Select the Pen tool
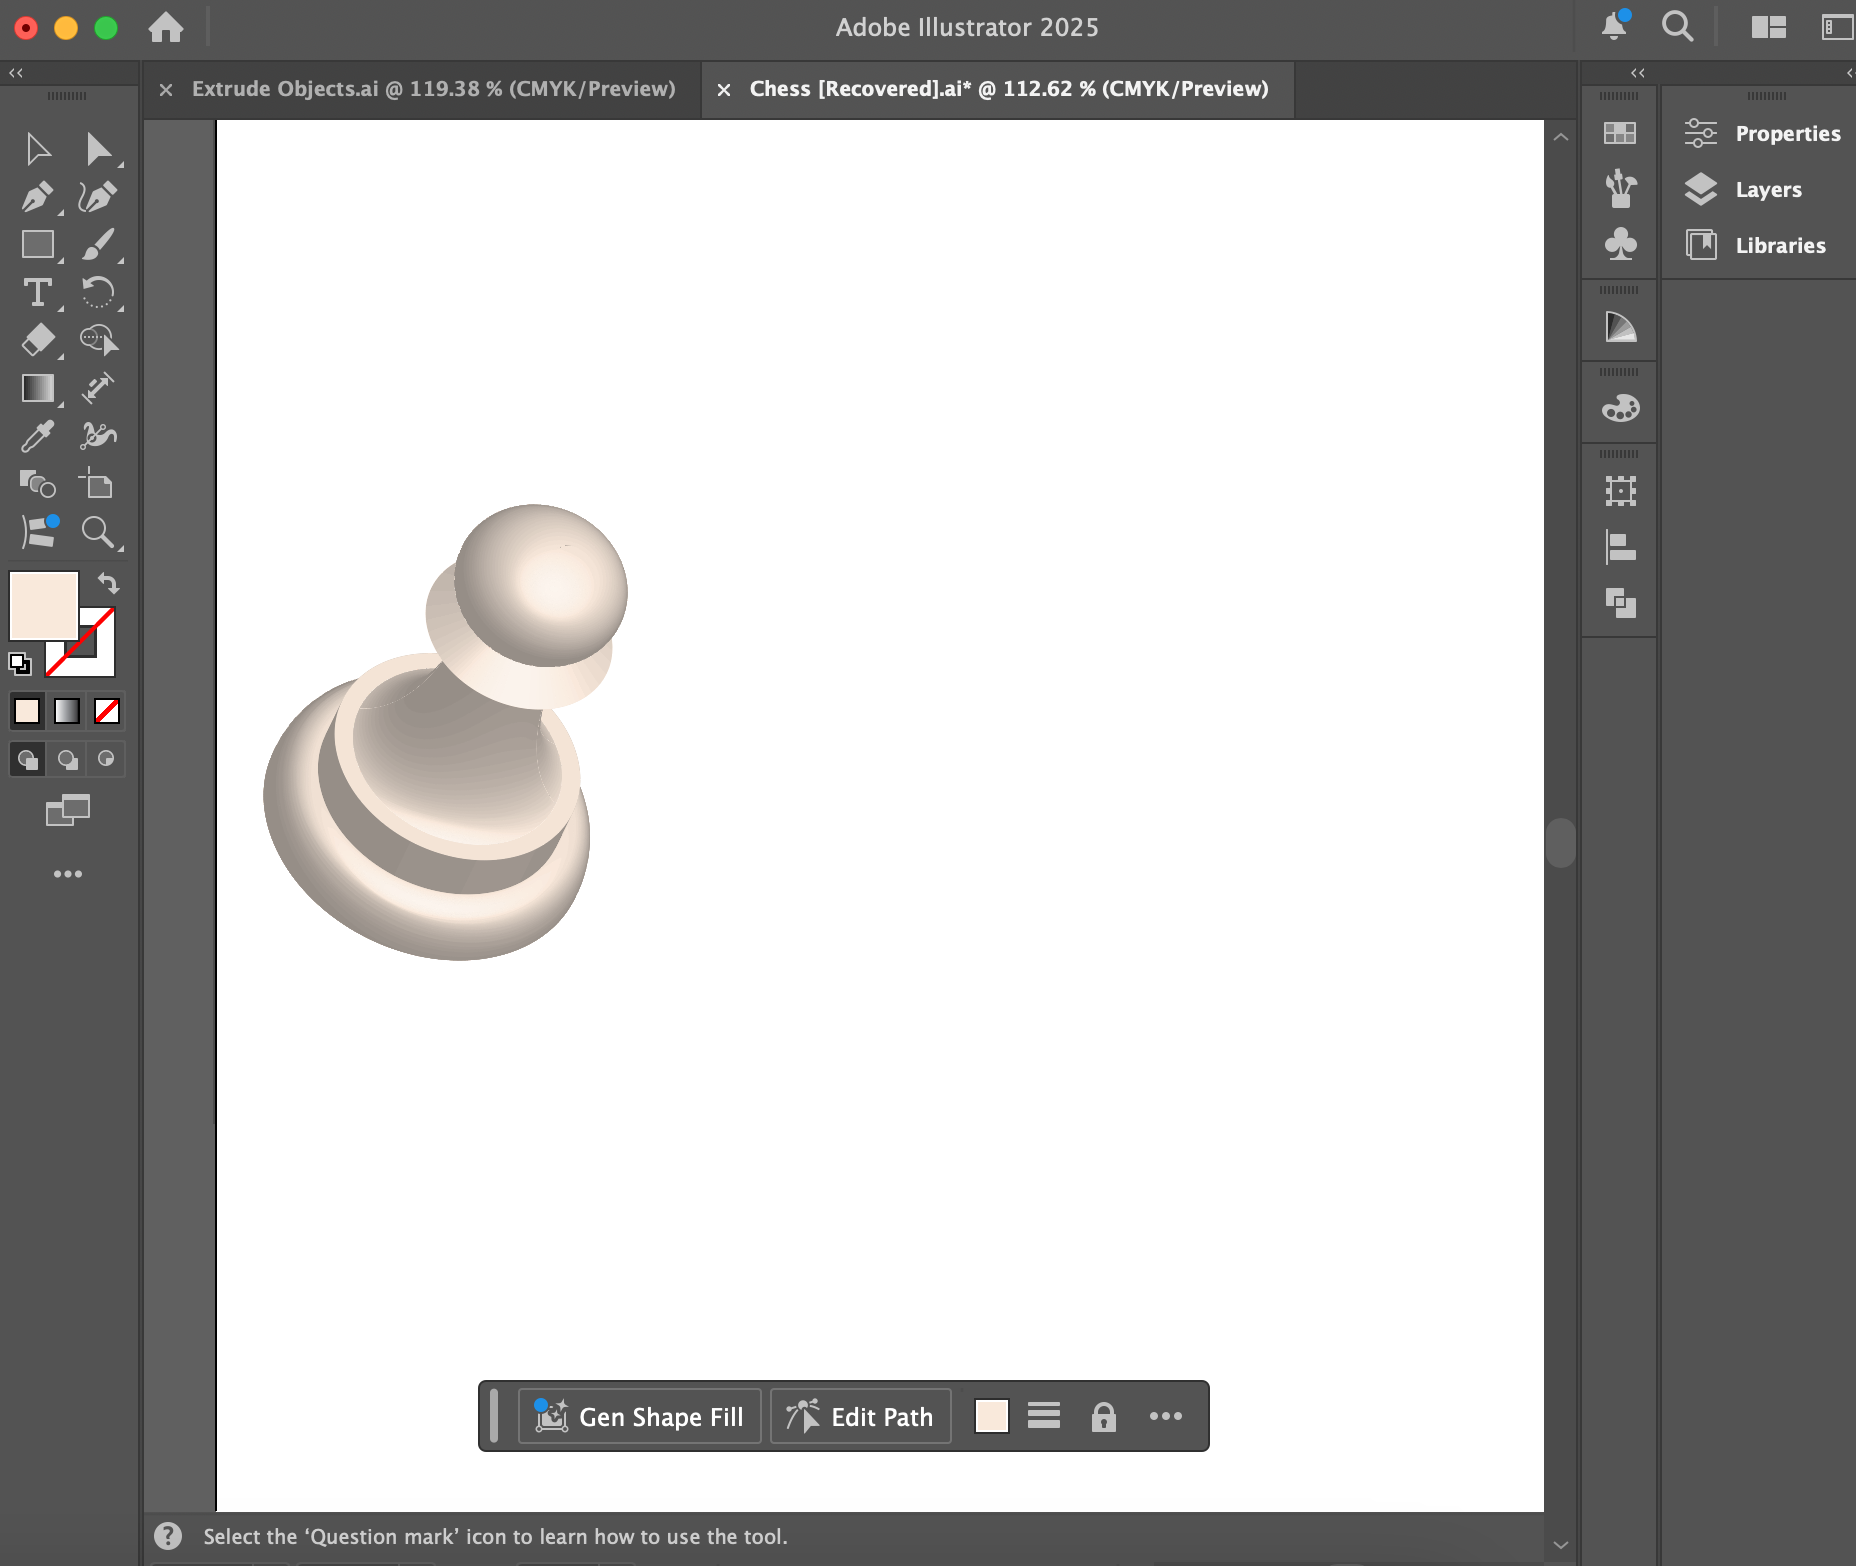This screenshot has height=1566, width=1856. [x=38, y=197]
